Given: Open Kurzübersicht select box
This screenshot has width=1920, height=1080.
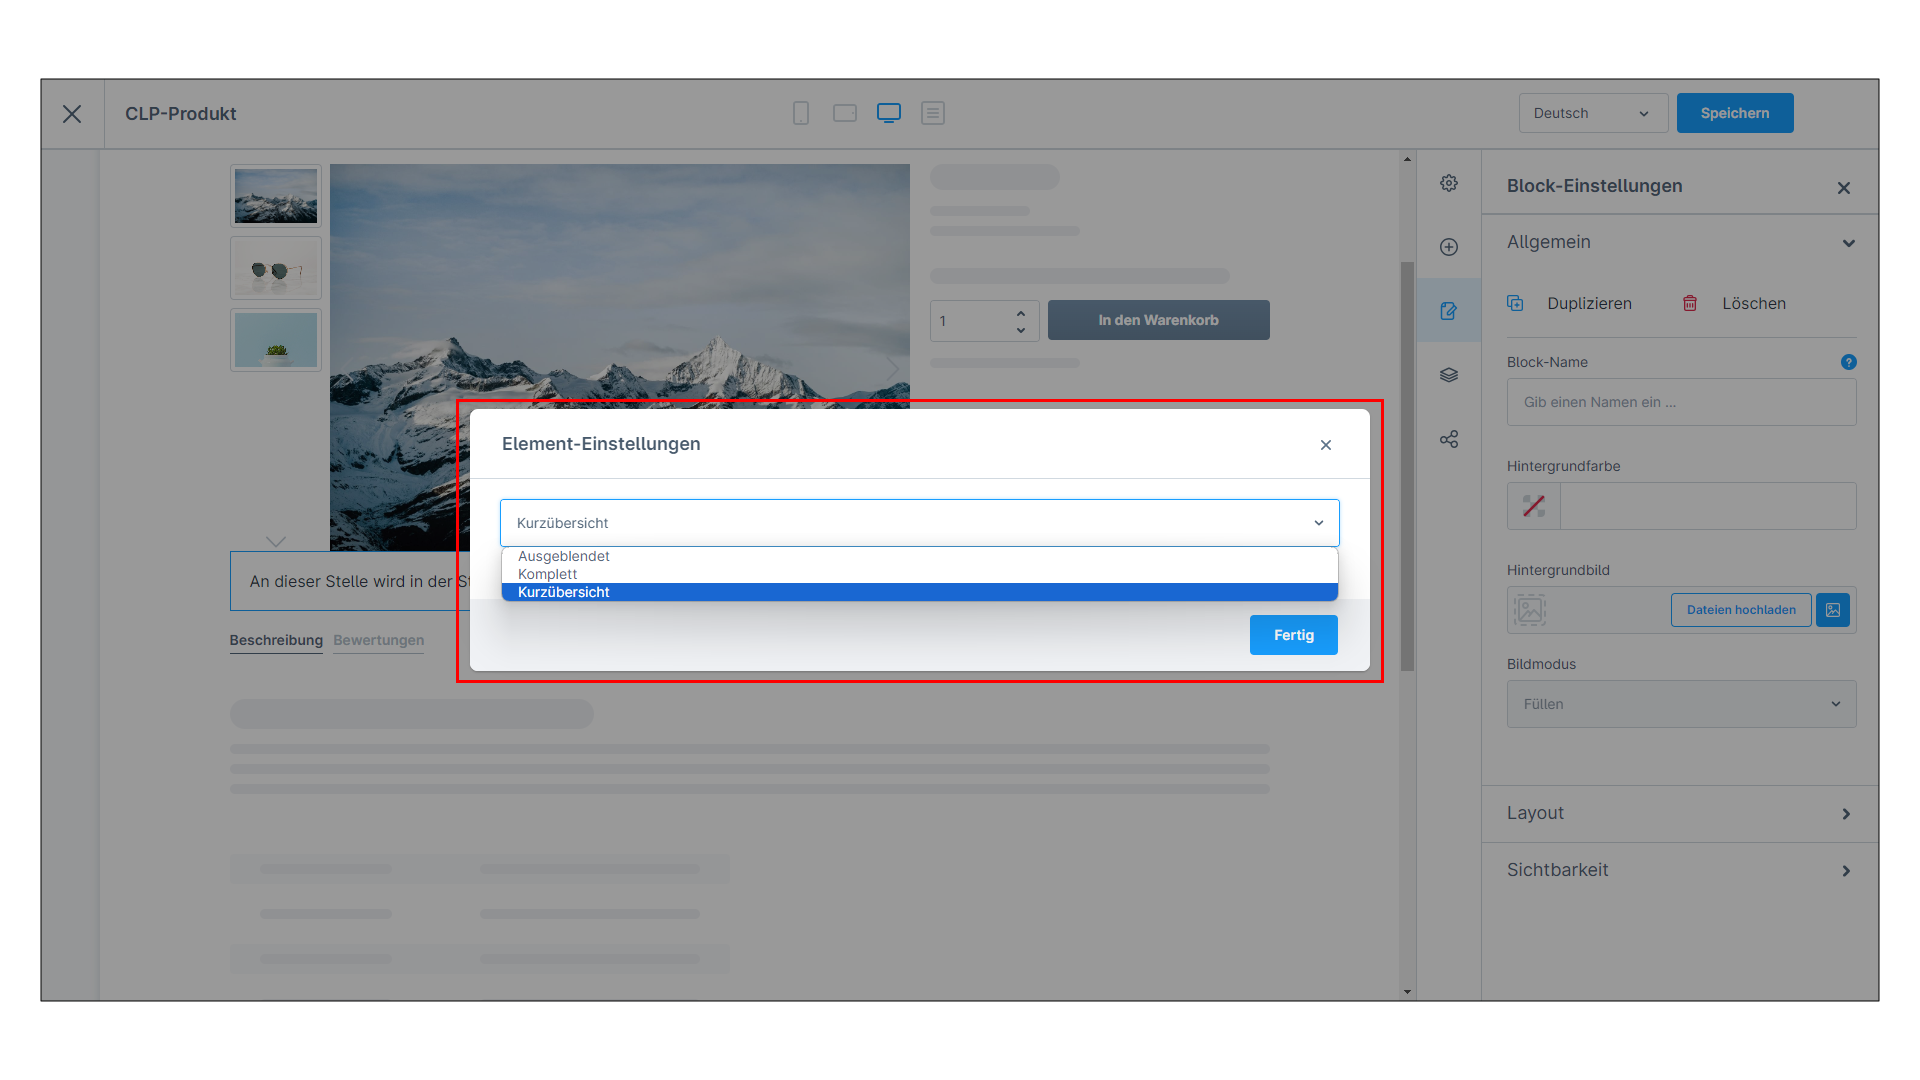Looking at the screenshot, I should (x=920, y=523).
